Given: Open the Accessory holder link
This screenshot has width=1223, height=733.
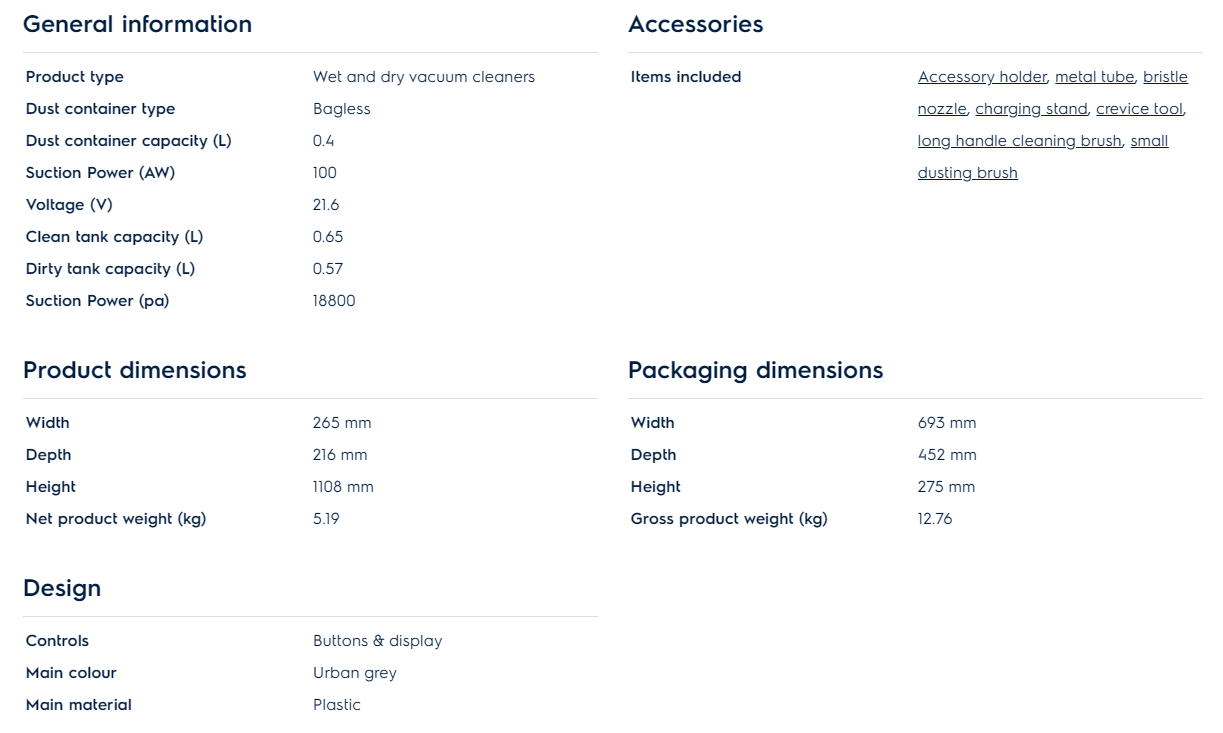Looking at the screenshot, I should point(981,77).
